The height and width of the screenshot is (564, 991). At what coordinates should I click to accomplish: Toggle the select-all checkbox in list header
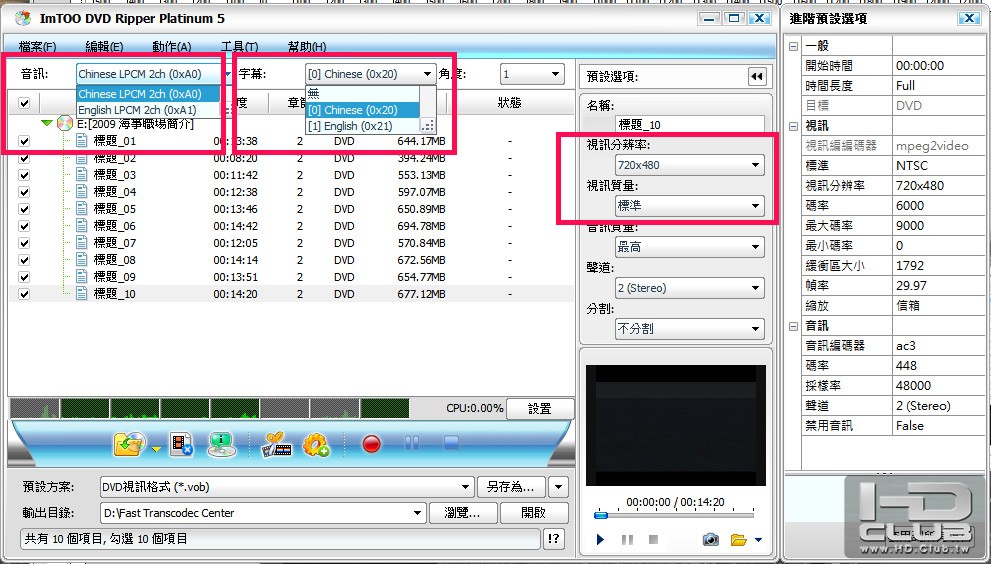coord(24,102)
